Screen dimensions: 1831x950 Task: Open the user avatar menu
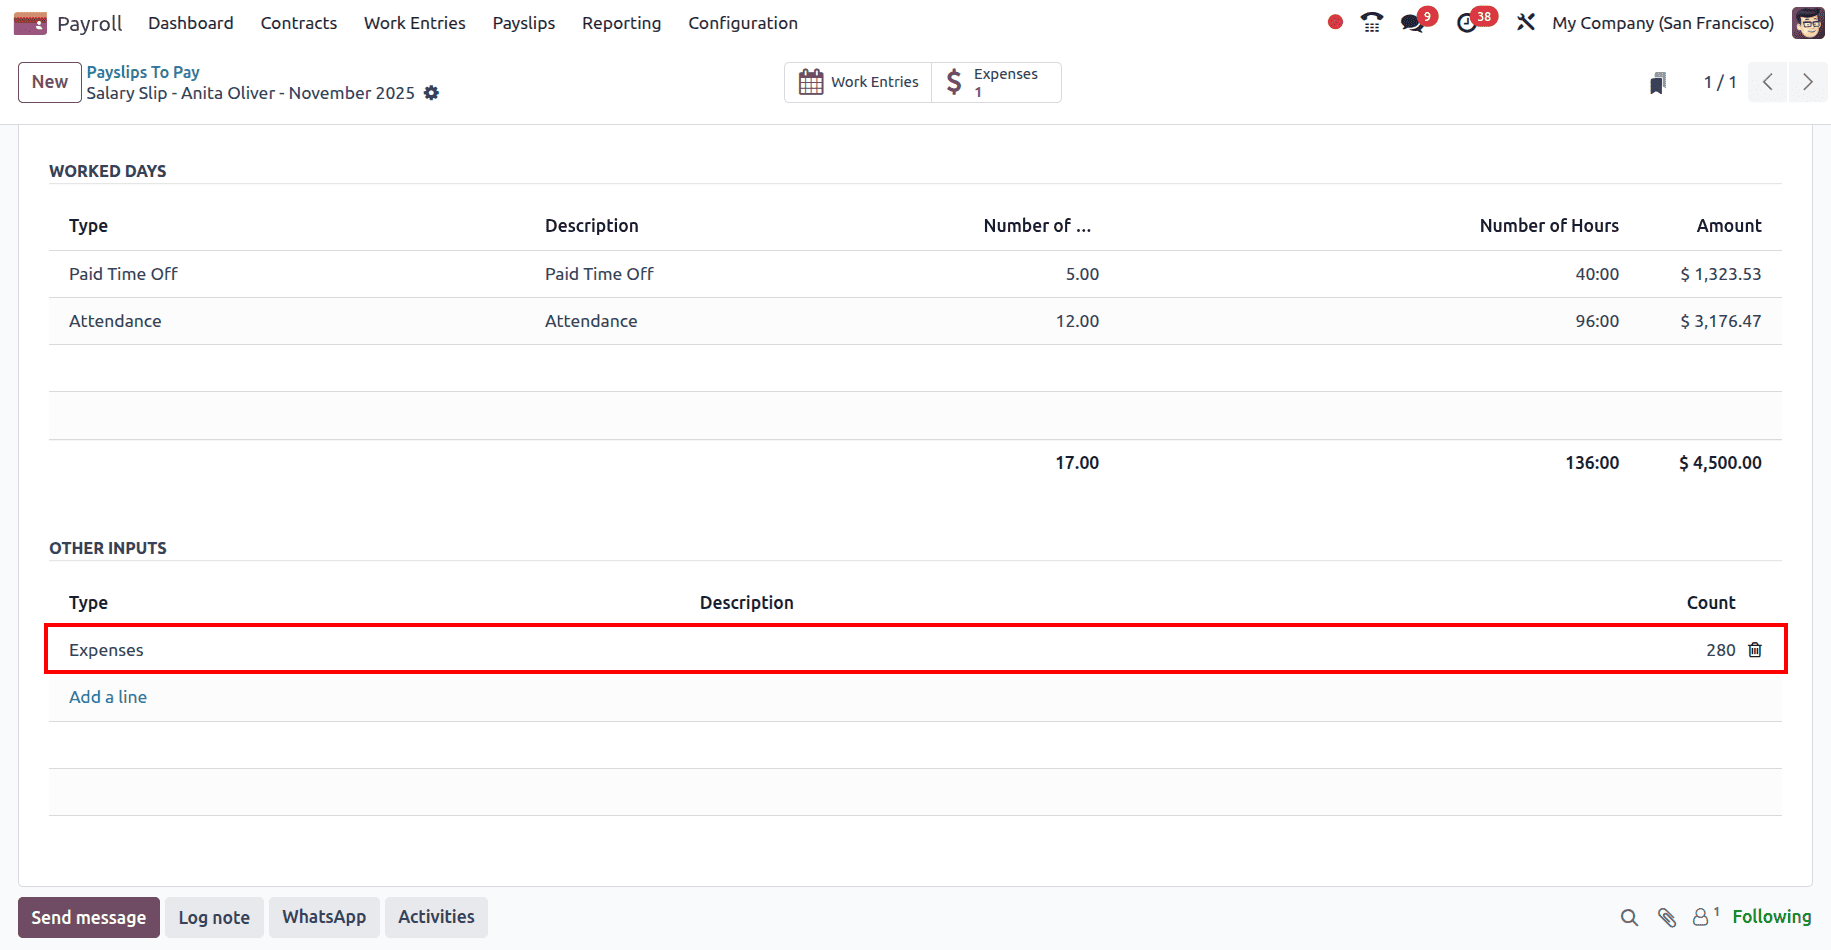[1808, 22]
